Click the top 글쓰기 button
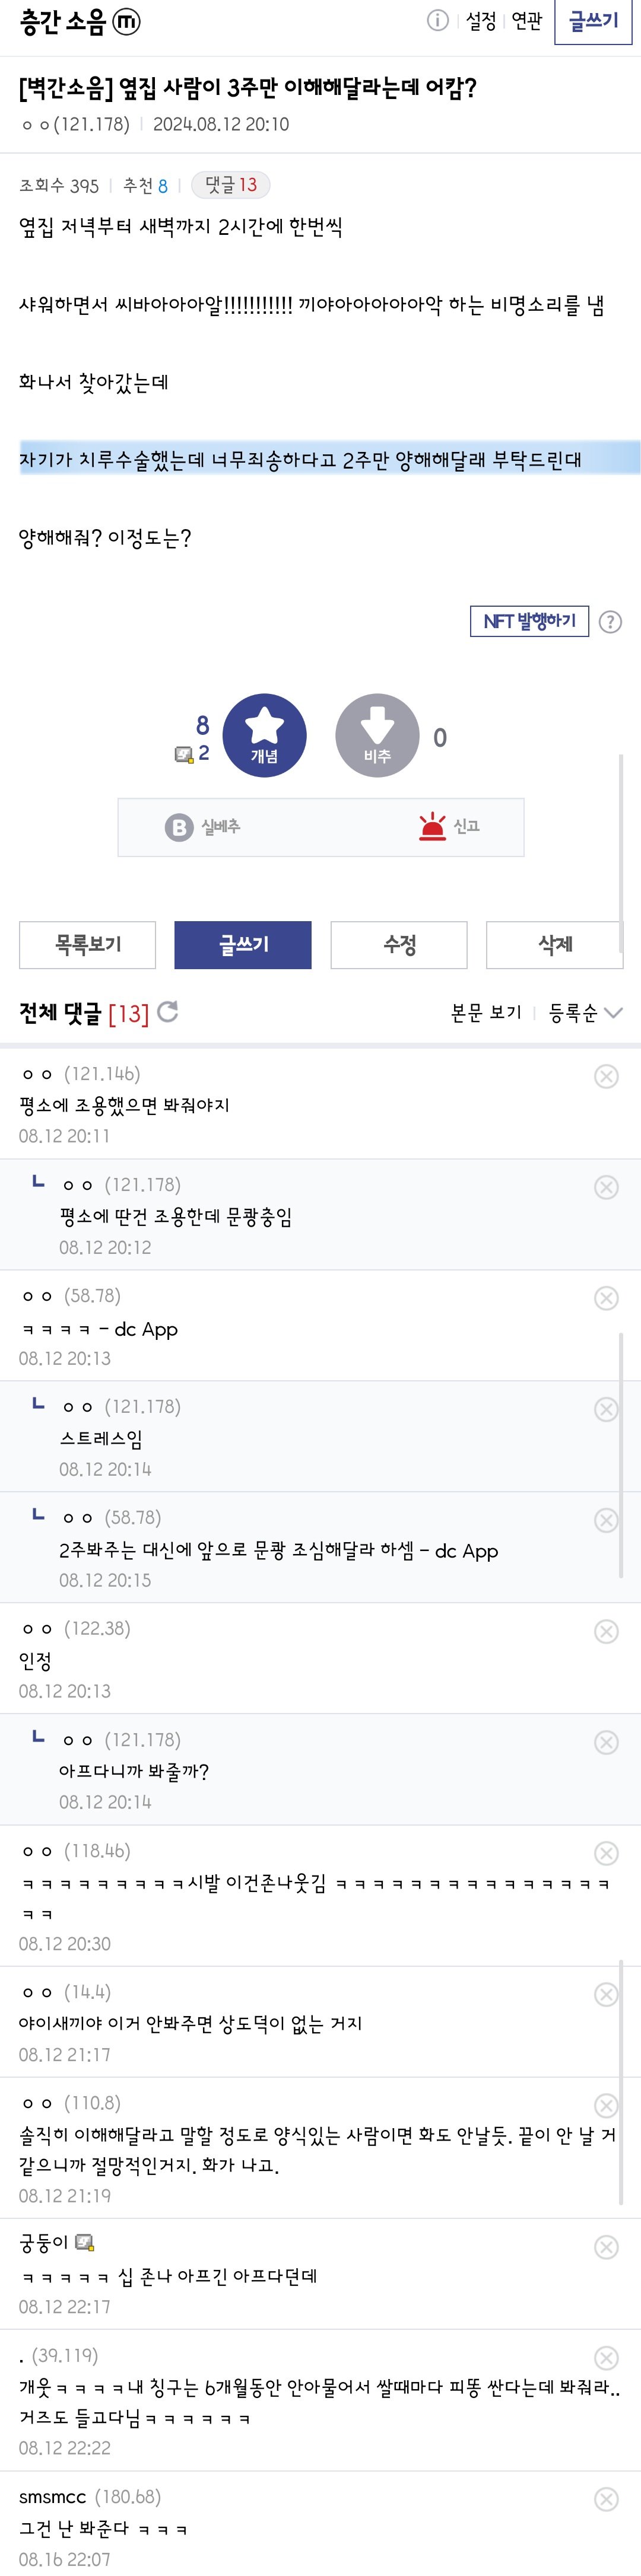This screenshot has height=2576, width=641. tap(593, 21)
